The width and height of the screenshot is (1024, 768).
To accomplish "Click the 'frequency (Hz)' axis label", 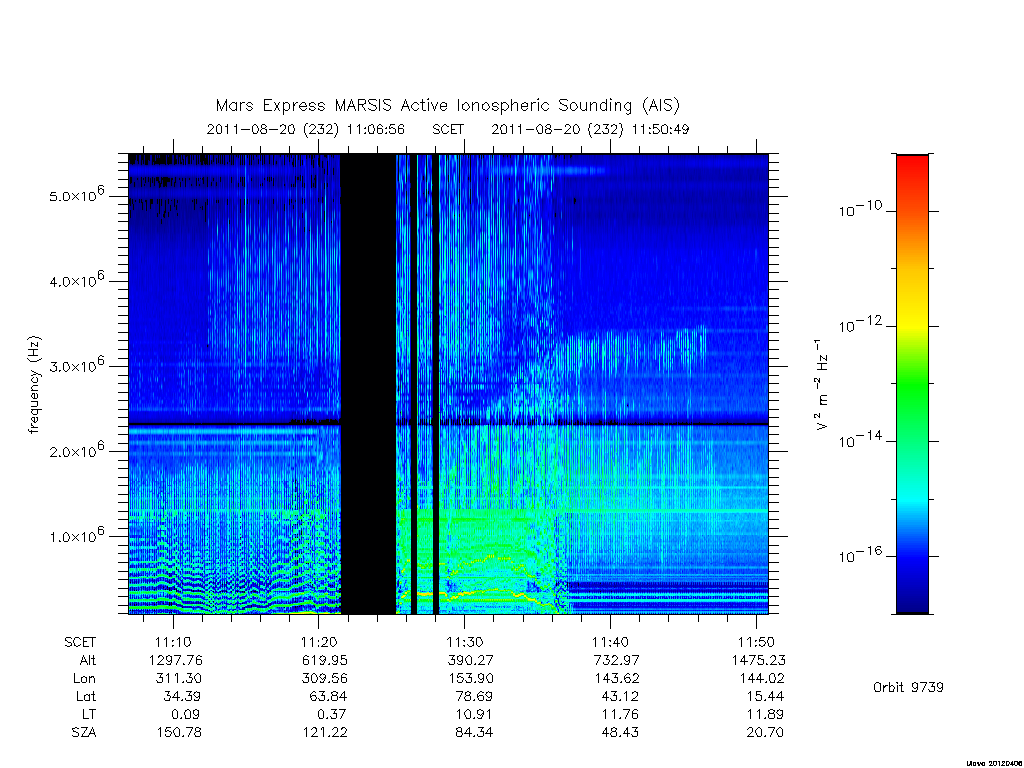I will (34, 384).
